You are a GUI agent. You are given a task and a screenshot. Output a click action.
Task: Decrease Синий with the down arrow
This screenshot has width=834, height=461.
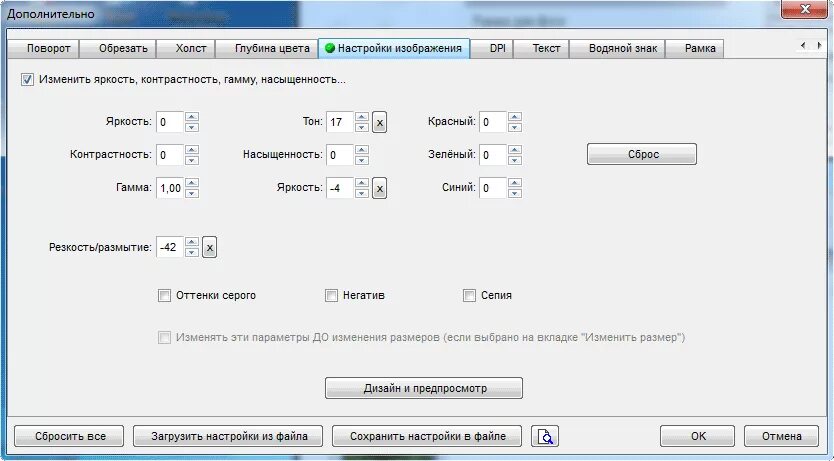pyautogui.click(x=514, y=193)
